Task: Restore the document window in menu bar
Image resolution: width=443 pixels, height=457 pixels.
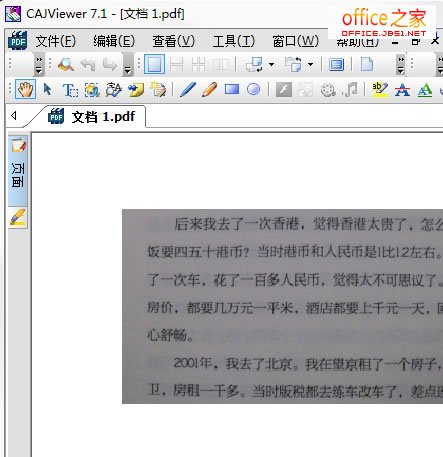Action: 415,42
